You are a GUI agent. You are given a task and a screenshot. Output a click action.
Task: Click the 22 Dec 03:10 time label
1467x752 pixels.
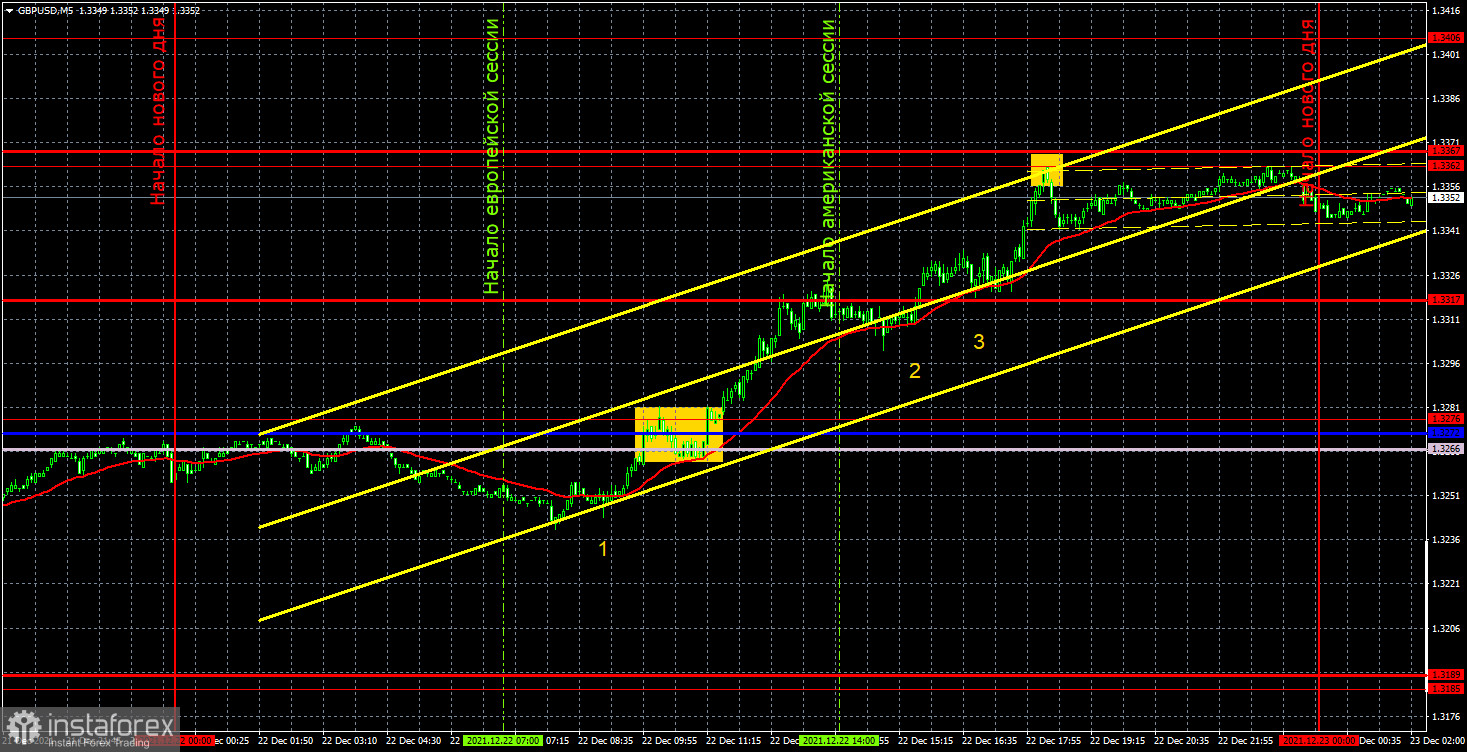(x=351, y=741)
